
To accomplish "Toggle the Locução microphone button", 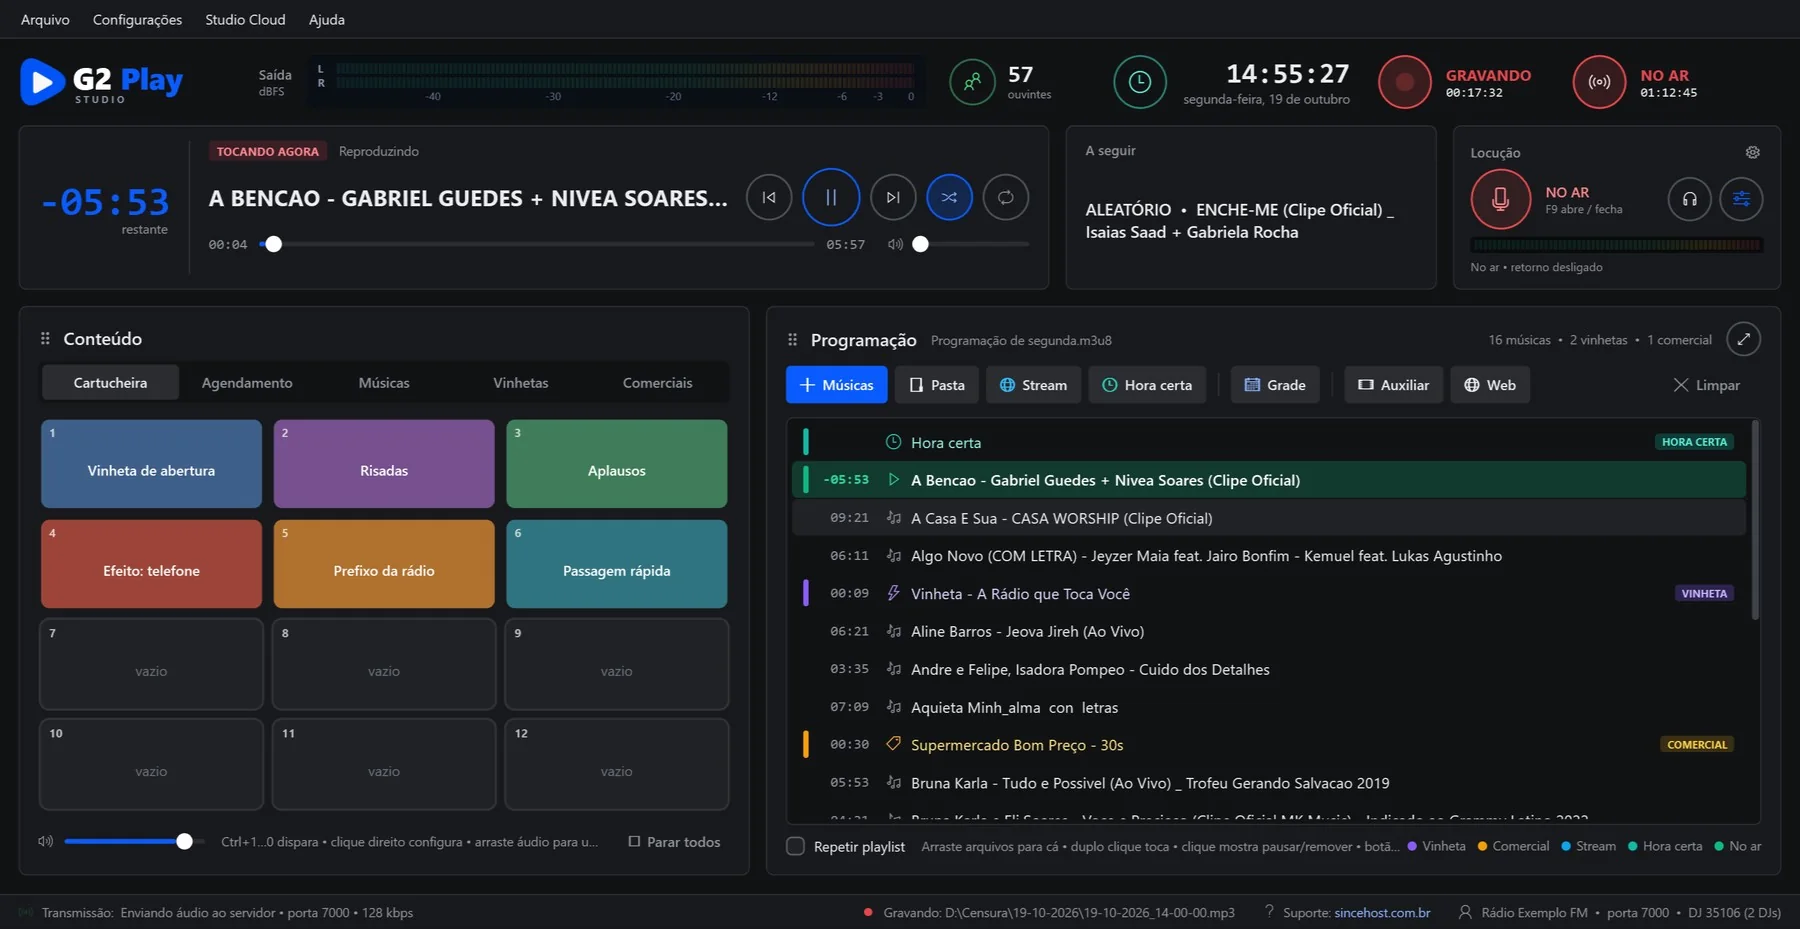I will click(1500, 199).
